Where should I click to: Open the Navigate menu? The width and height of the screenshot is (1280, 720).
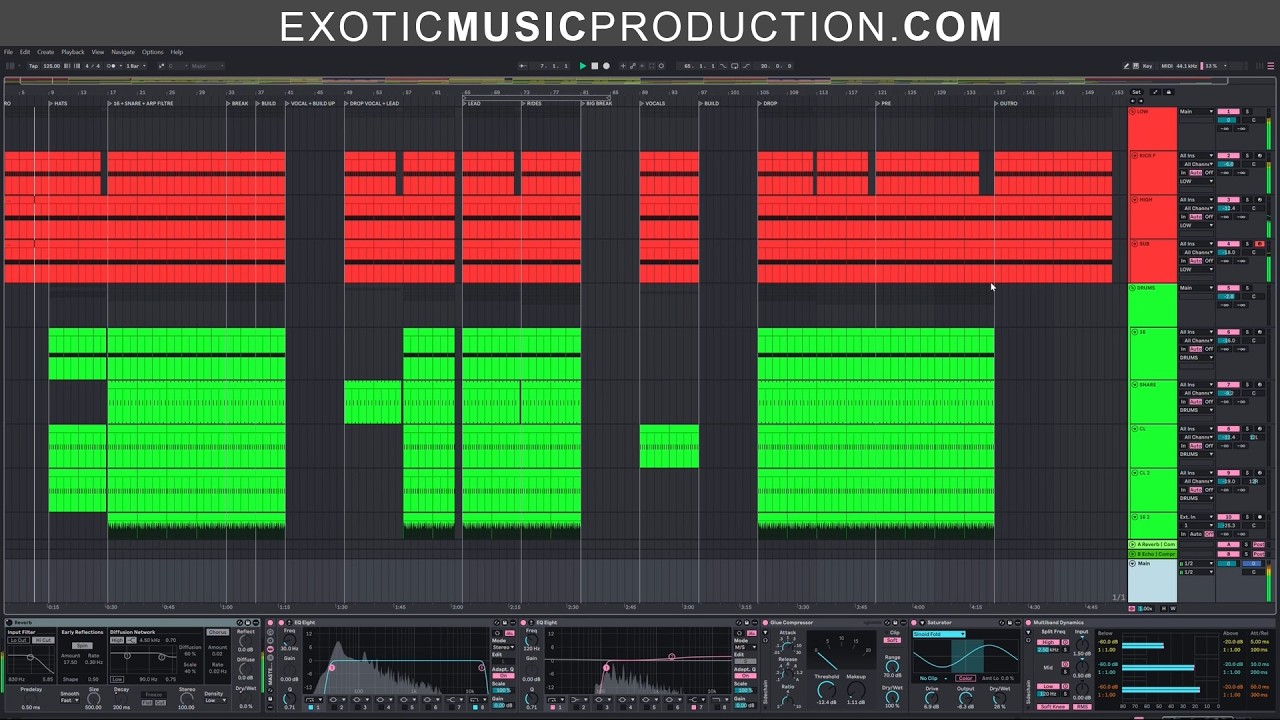tap(123, 52)
